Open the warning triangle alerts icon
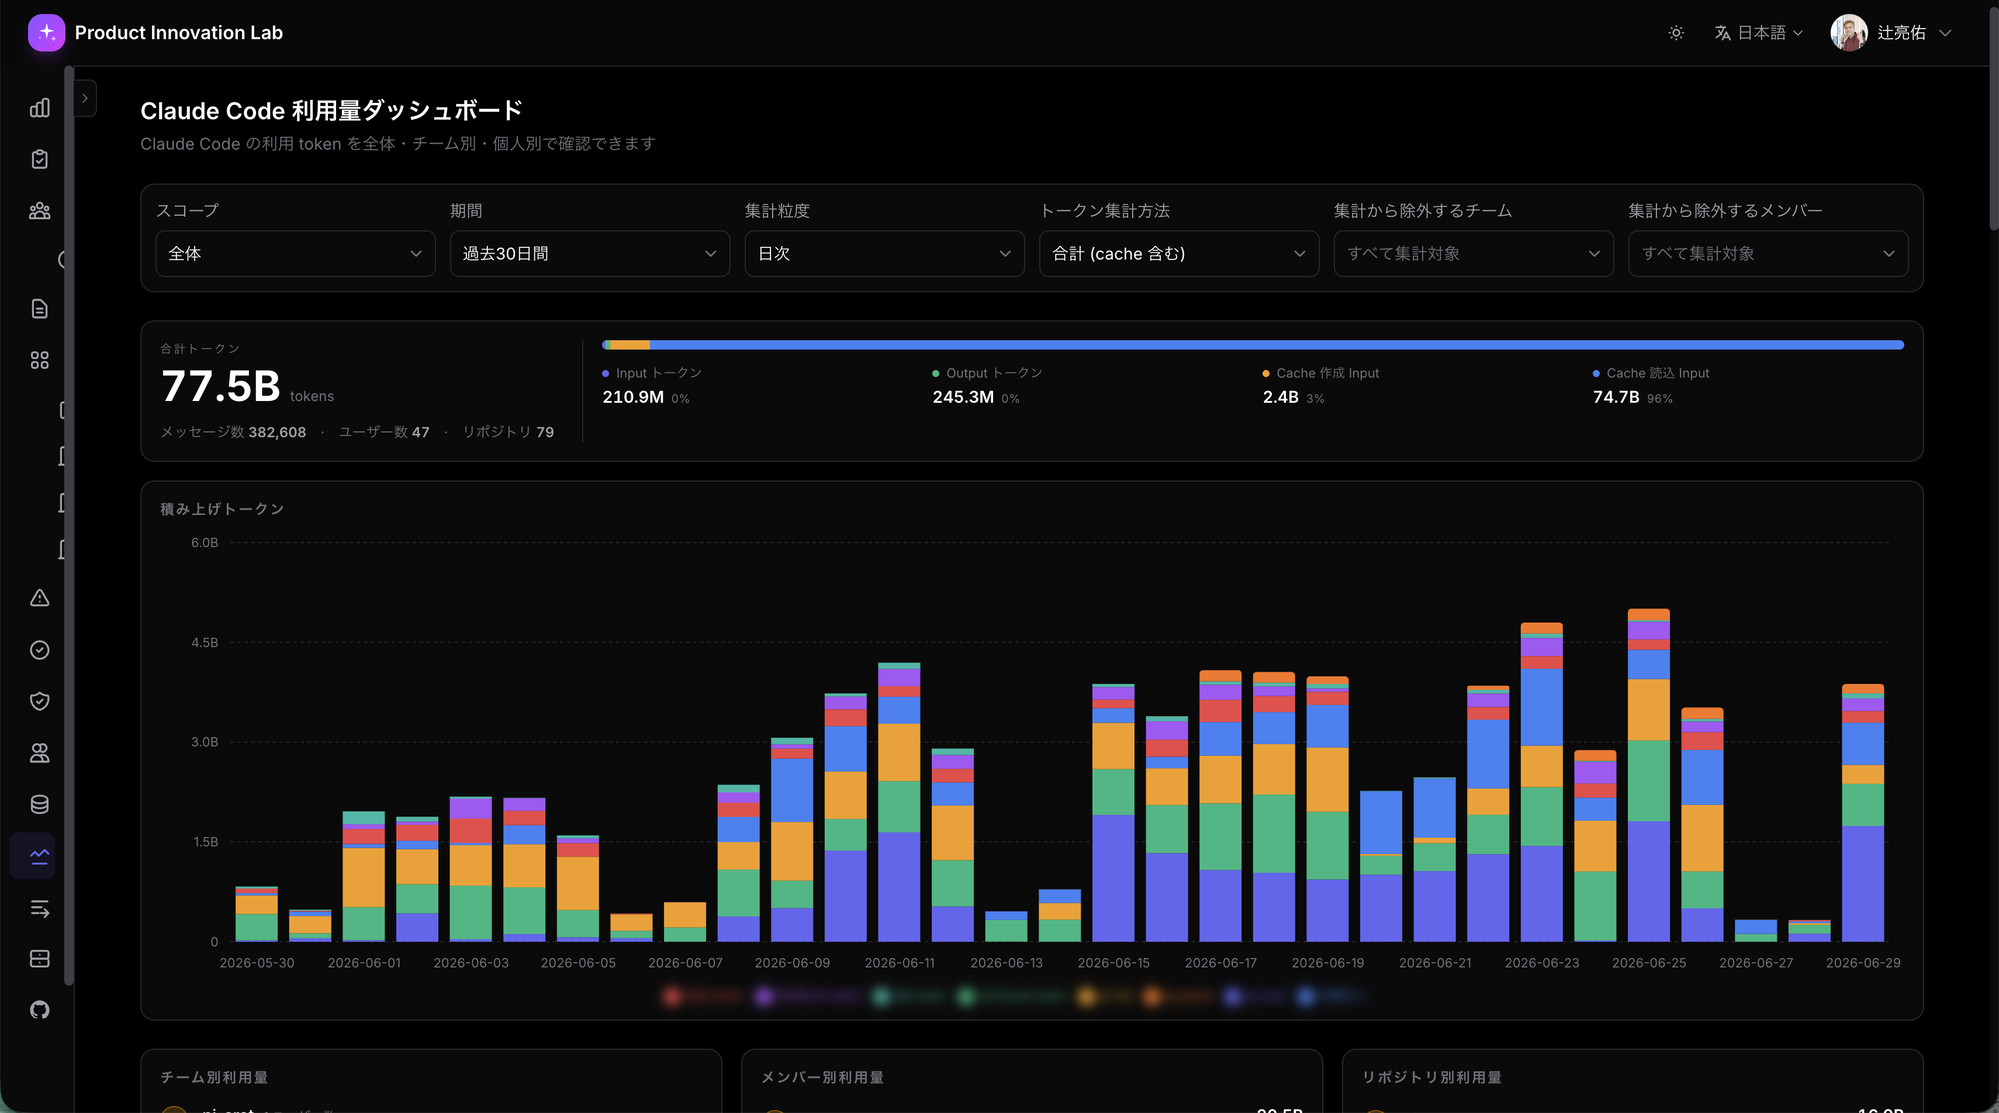This screenshot has height=1113, width=1999. point(40,598)
